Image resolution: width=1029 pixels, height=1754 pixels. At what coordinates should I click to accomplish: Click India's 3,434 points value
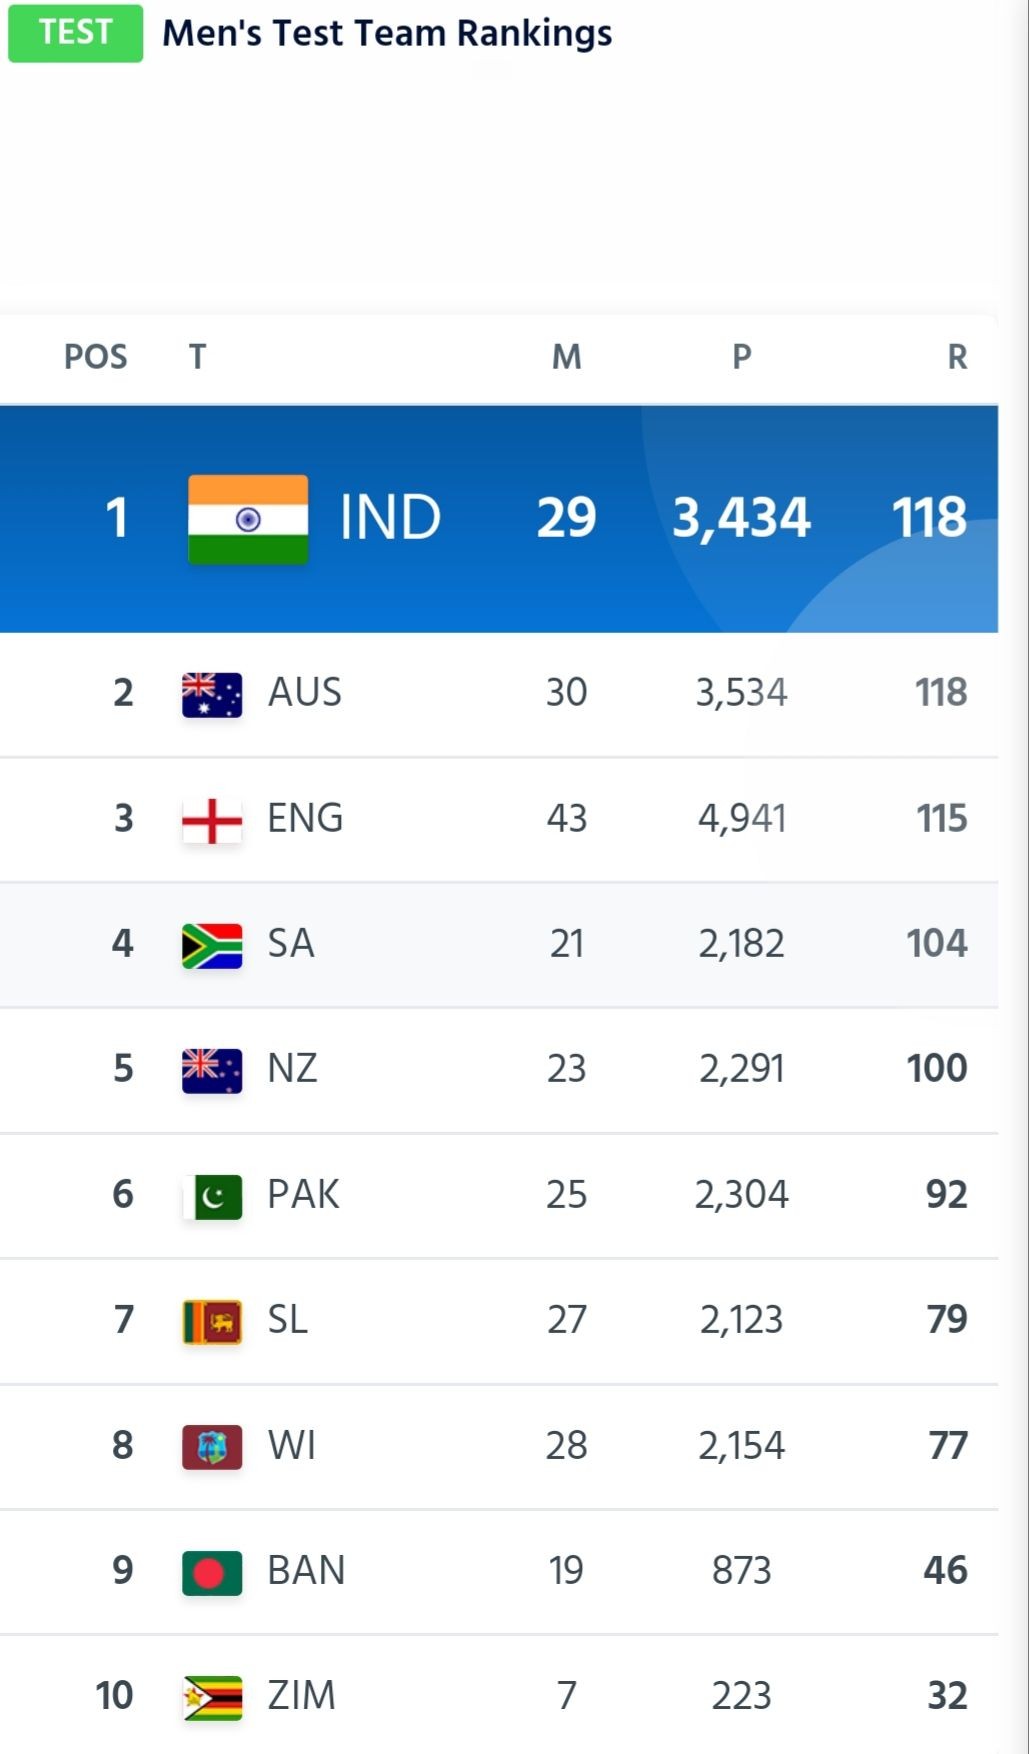point(741,518)
